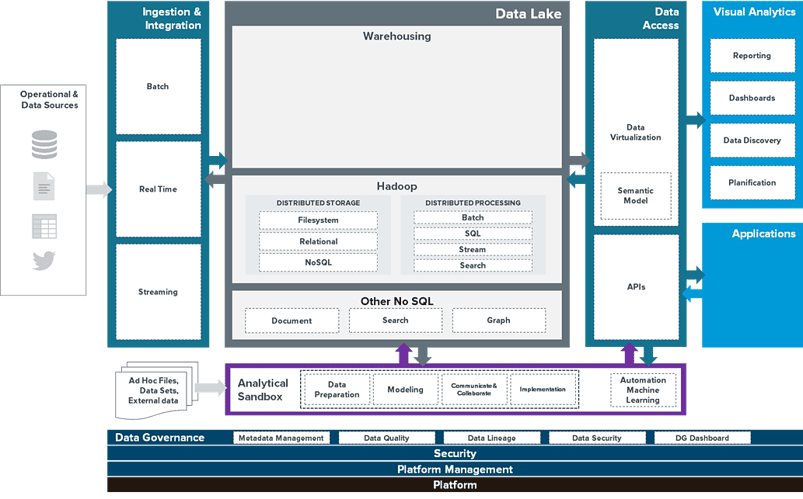The image size is (803, 499).
Task: Click the Real Time ingestion box
Action: (x=158, y=189)
